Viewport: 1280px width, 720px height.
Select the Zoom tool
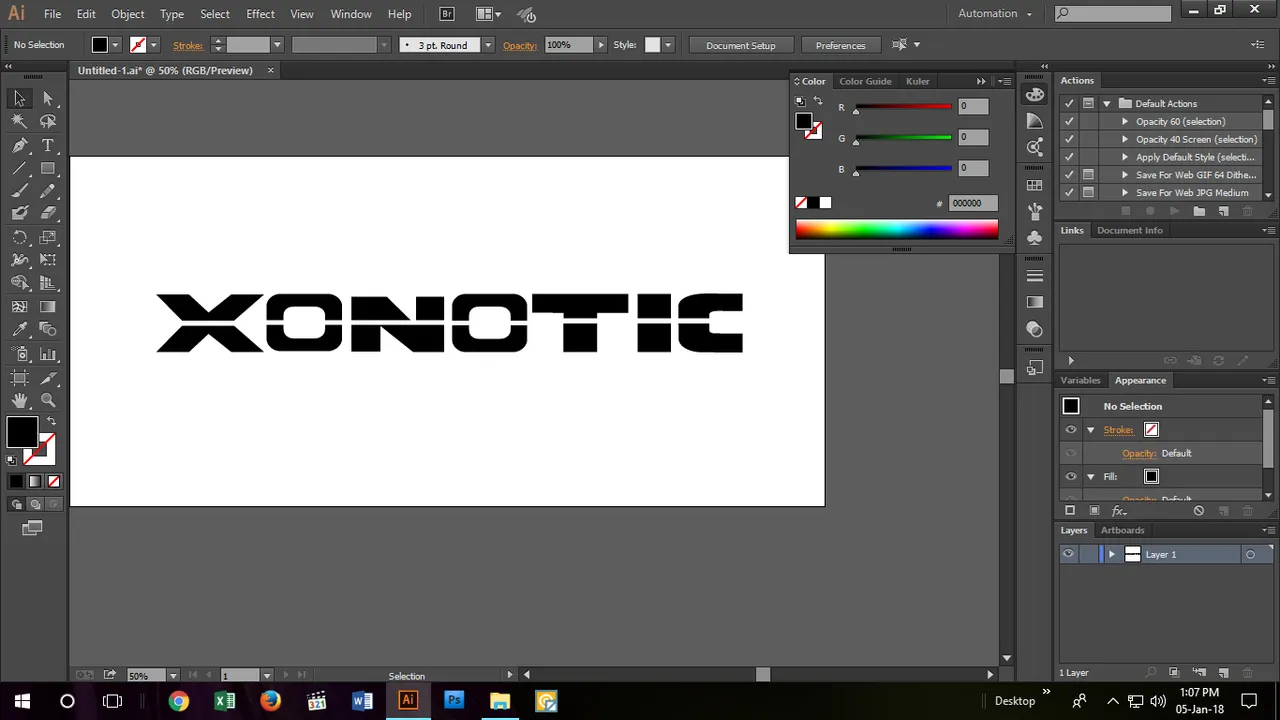pyautogui.click(x=48, y=401)
